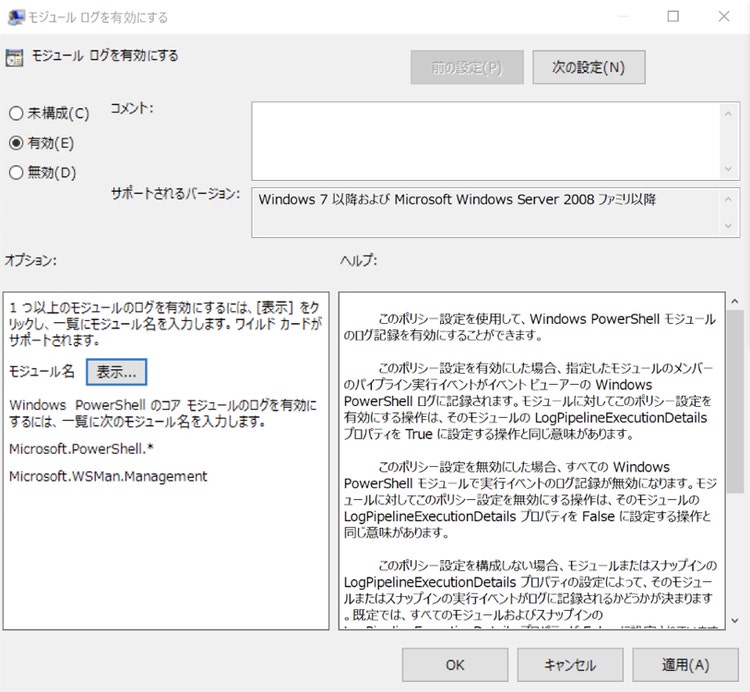Viewport: 750px width, 692px height.
Task: Click the キャンセル button
Action: (x=570, y=665)
